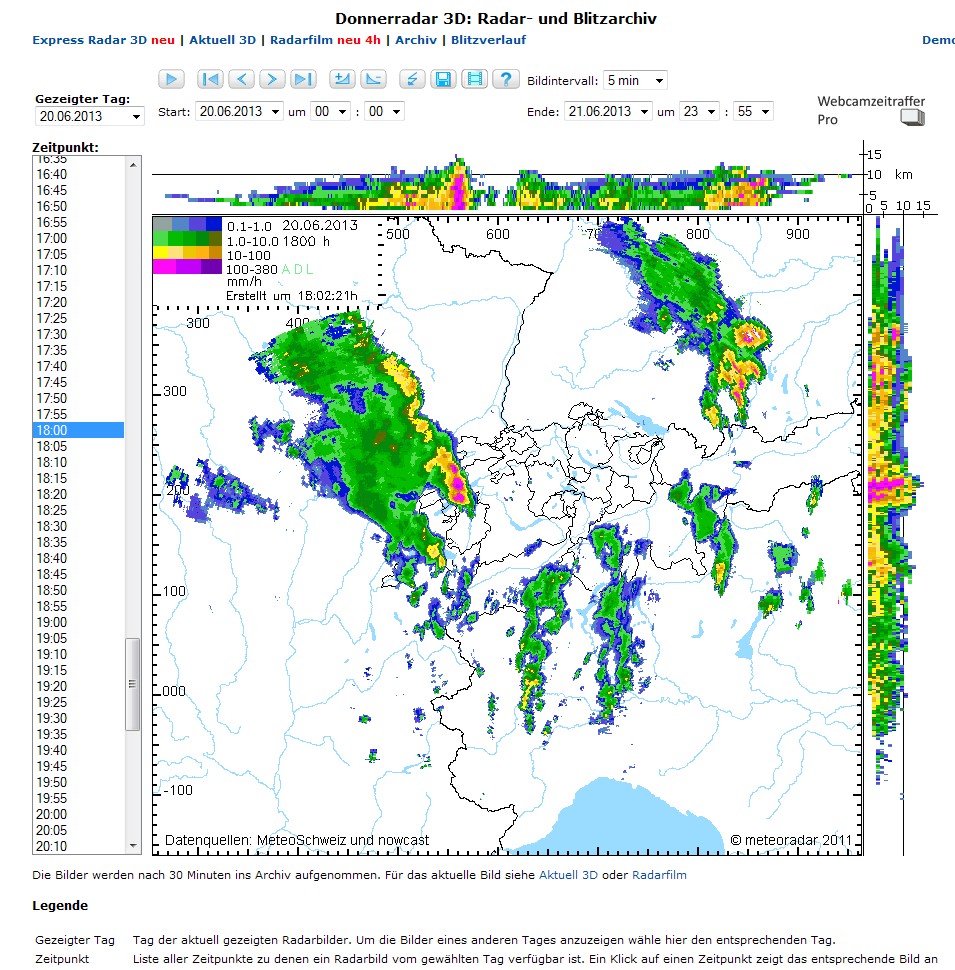The width and height of the screenshot is (955, 970).
Task: Select time 17:00 in Zeitpunkt list
Action: point(79,239)
